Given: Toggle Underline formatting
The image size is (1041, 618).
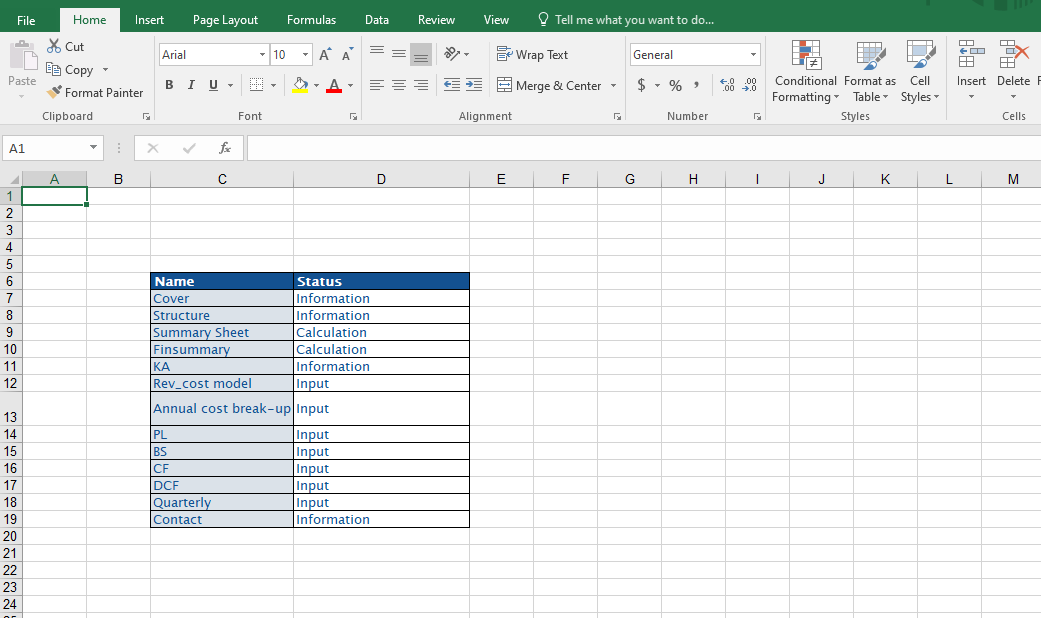Looking at the screenshot, I should click(x=213, y=85).
